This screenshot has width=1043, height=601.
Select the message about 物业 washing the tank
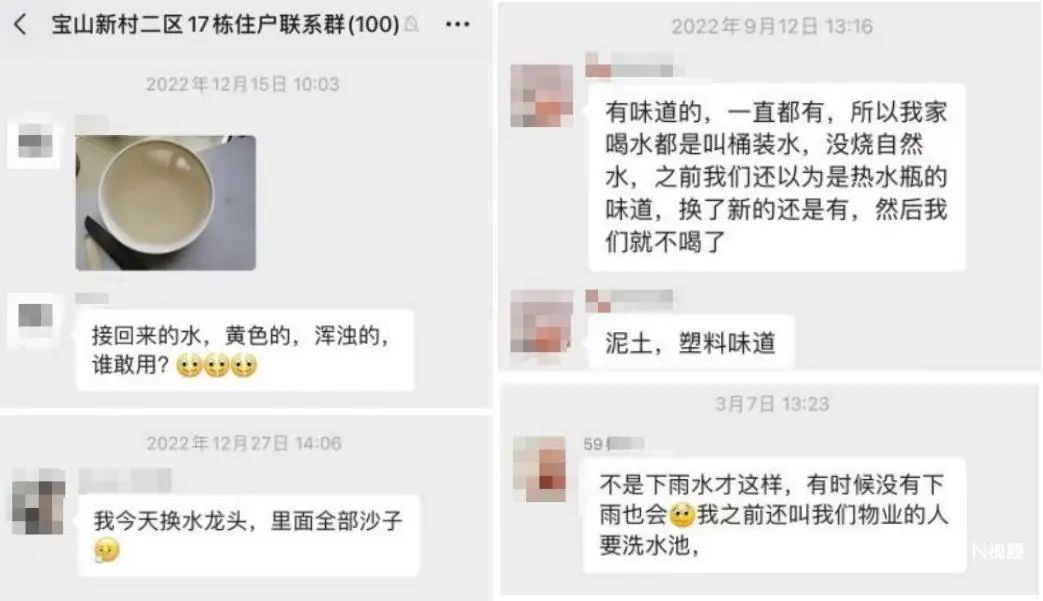774,515
